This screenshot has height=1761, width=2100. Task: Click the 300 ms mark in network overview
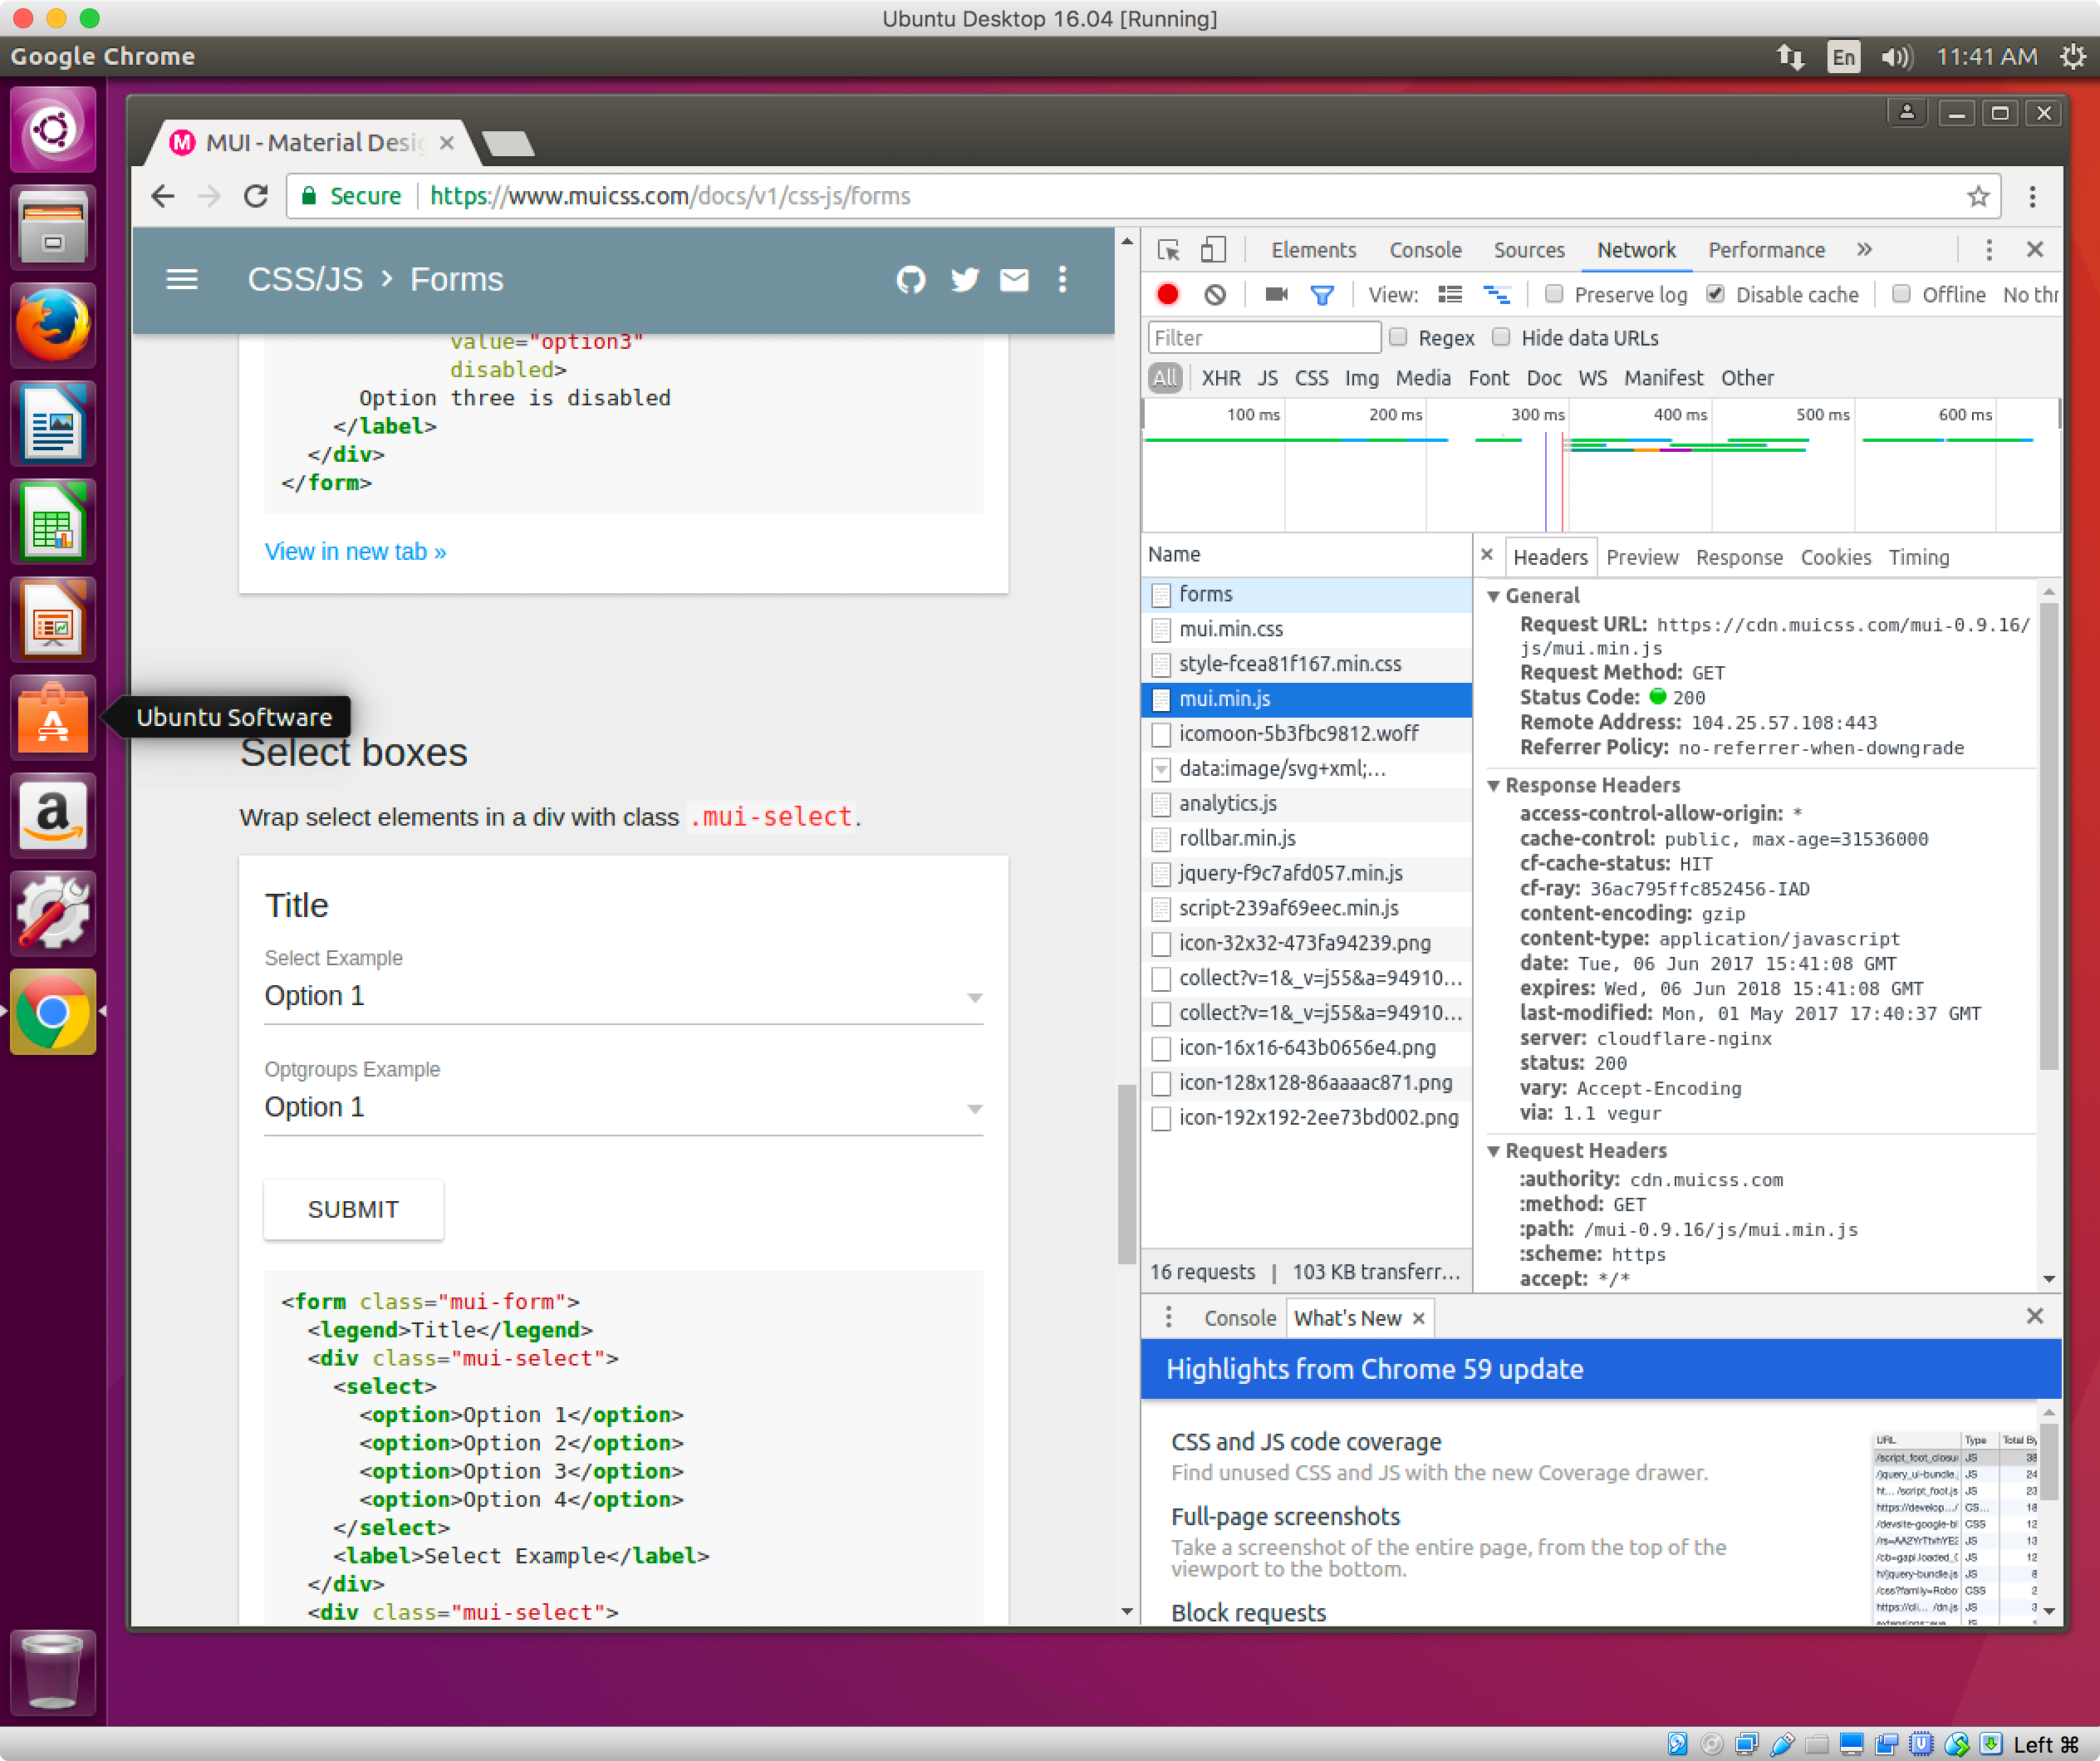1539,414
